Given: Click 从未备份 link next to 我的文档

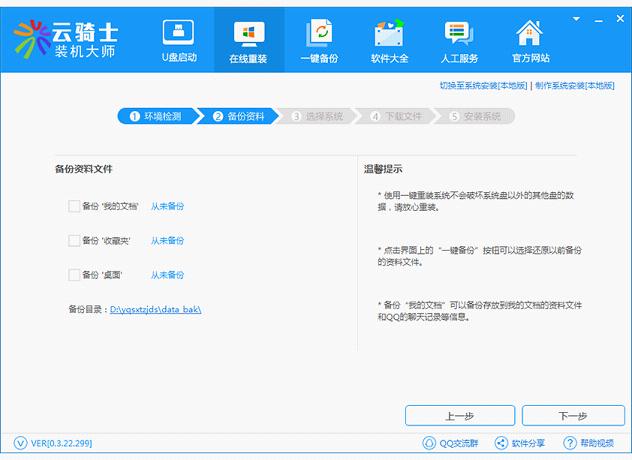Looking at the screenshot, I should click(x=167, y=206).
